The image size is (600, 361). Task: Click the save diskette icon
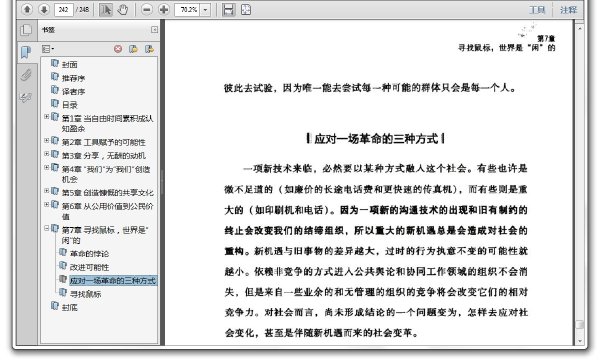(x=228, y=10)
